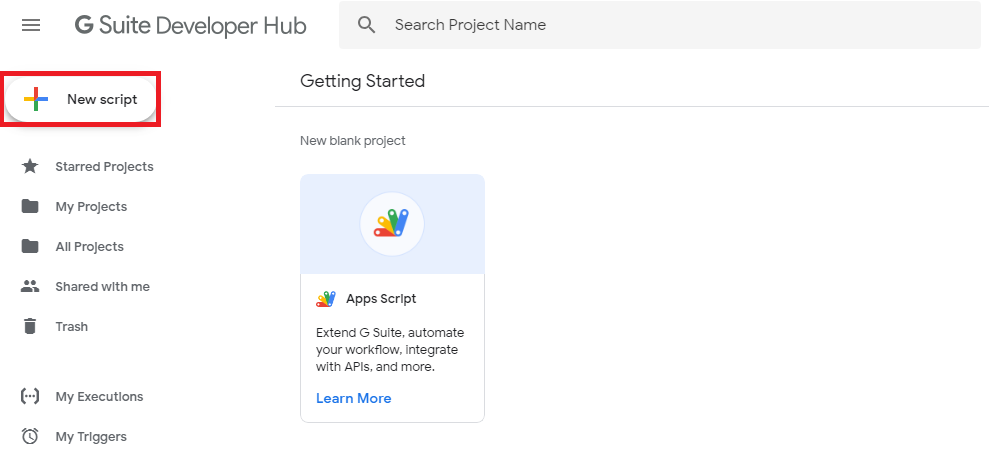Image resolution: width=989 pixels, height=460 pixels.
Task: Open the Trash section
Action: pos(71,326)
